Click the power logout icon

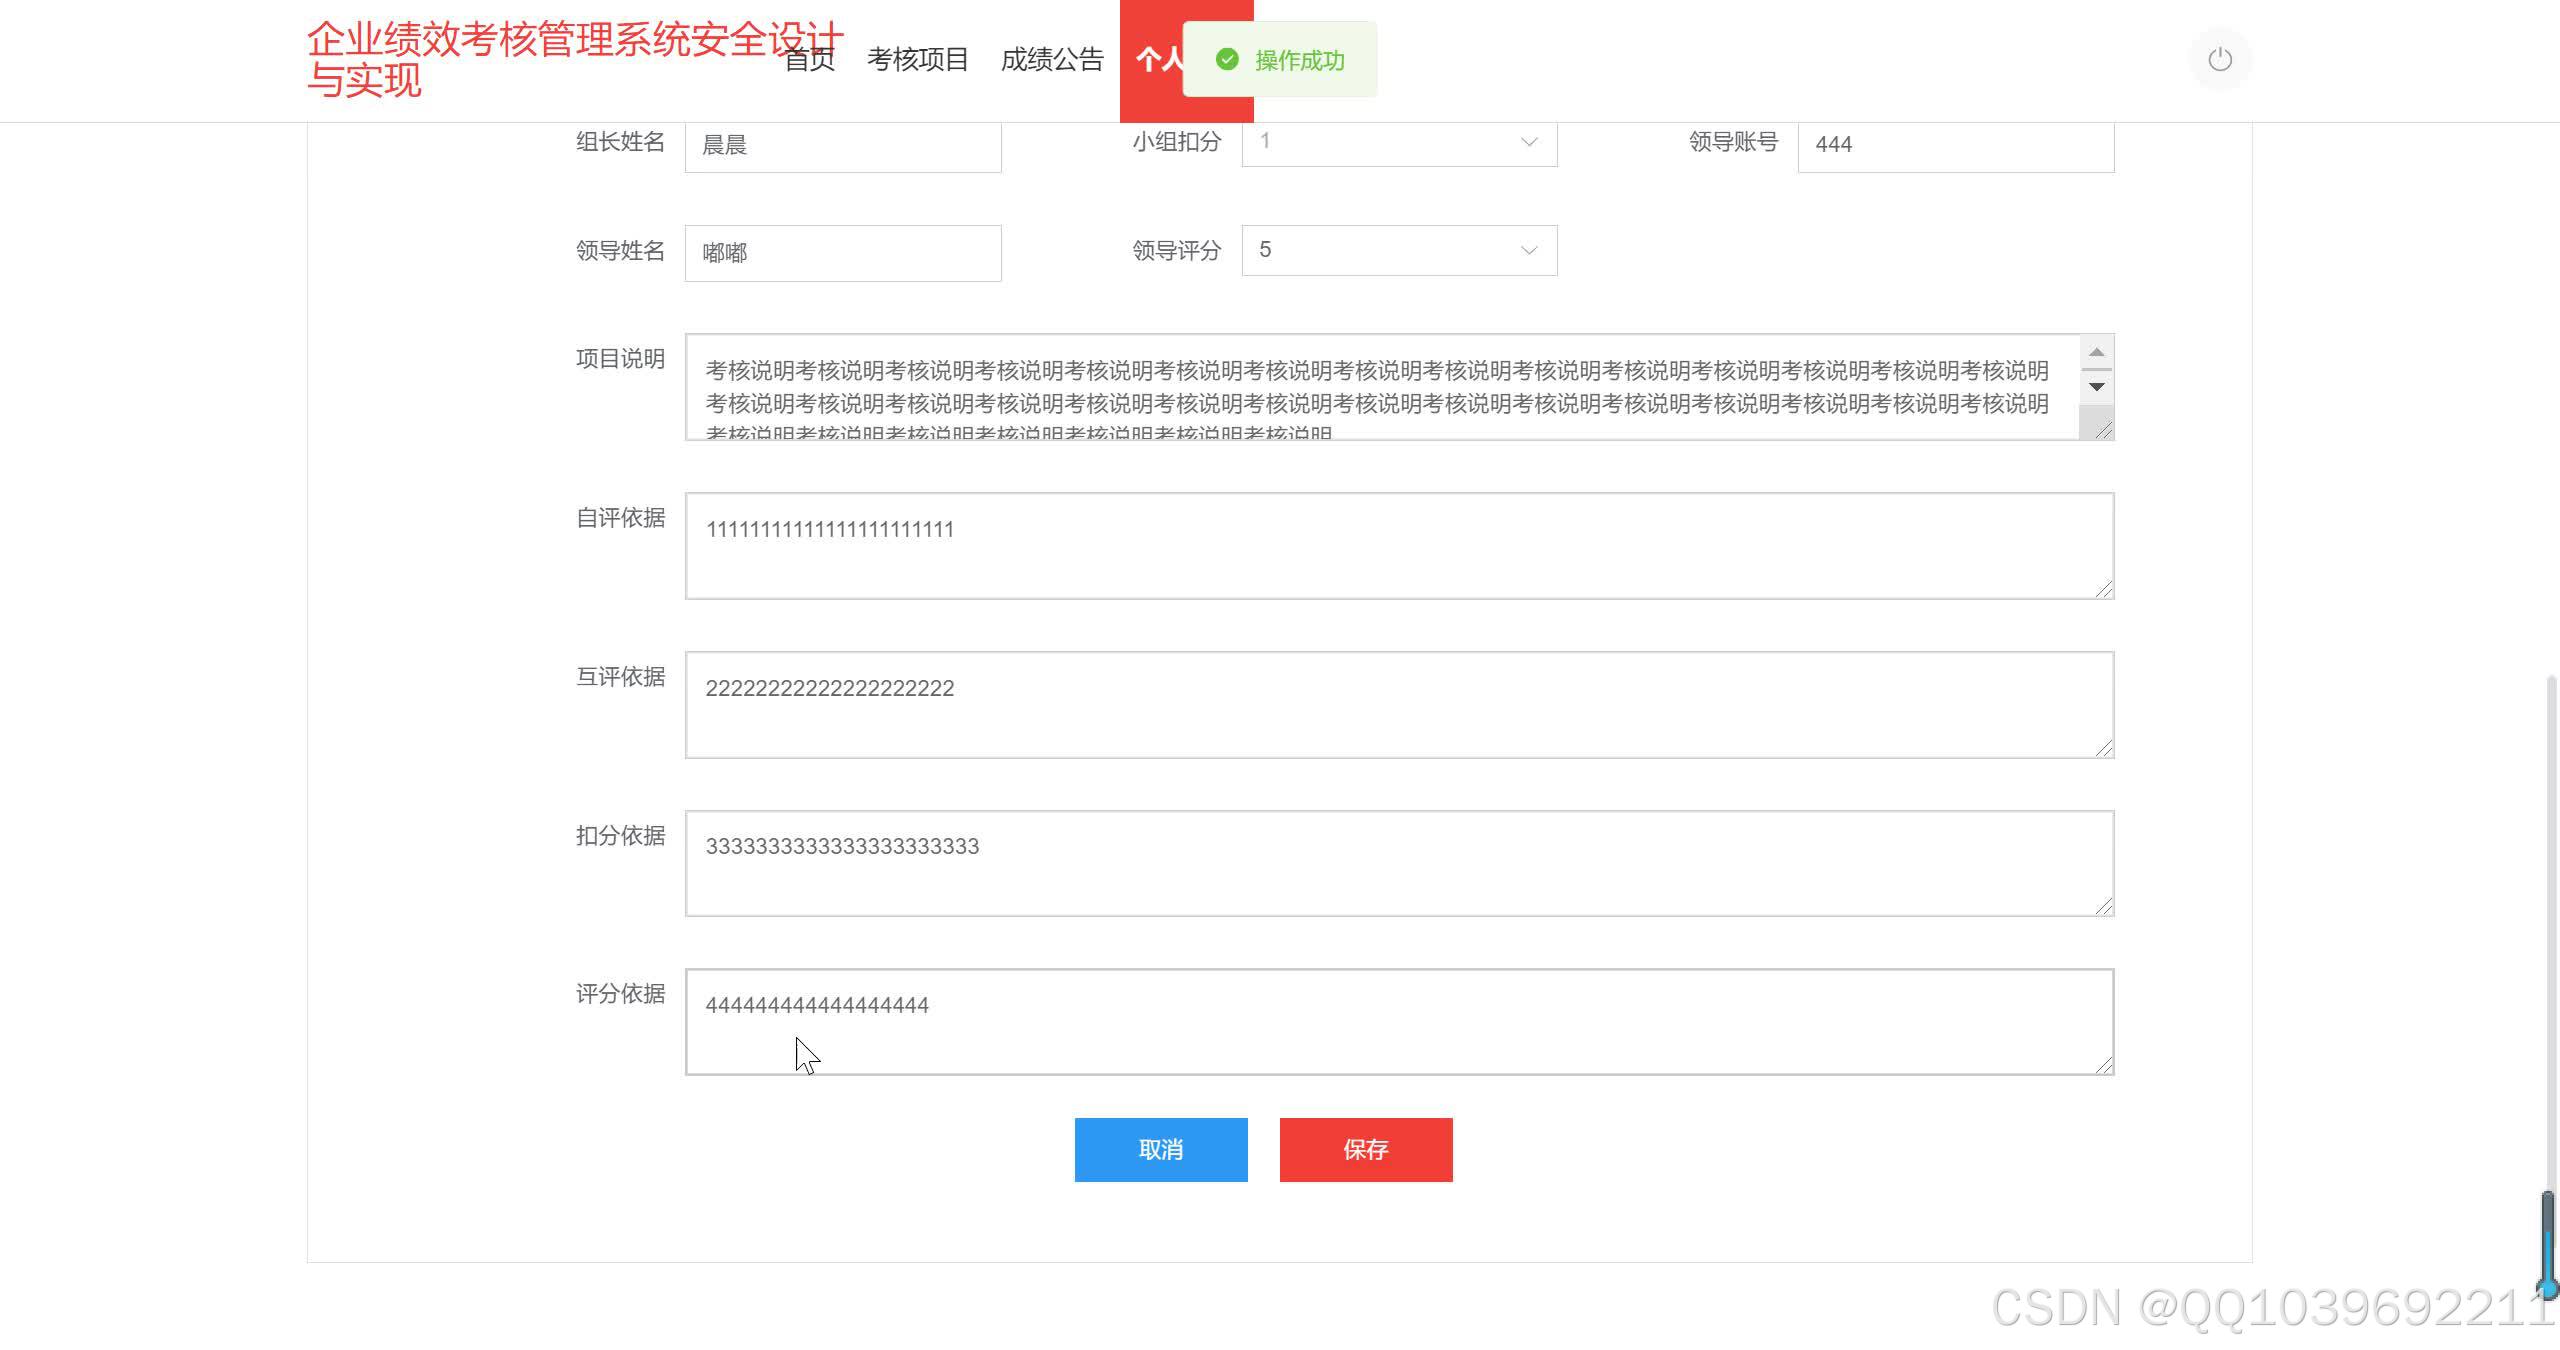[2219, 60]
